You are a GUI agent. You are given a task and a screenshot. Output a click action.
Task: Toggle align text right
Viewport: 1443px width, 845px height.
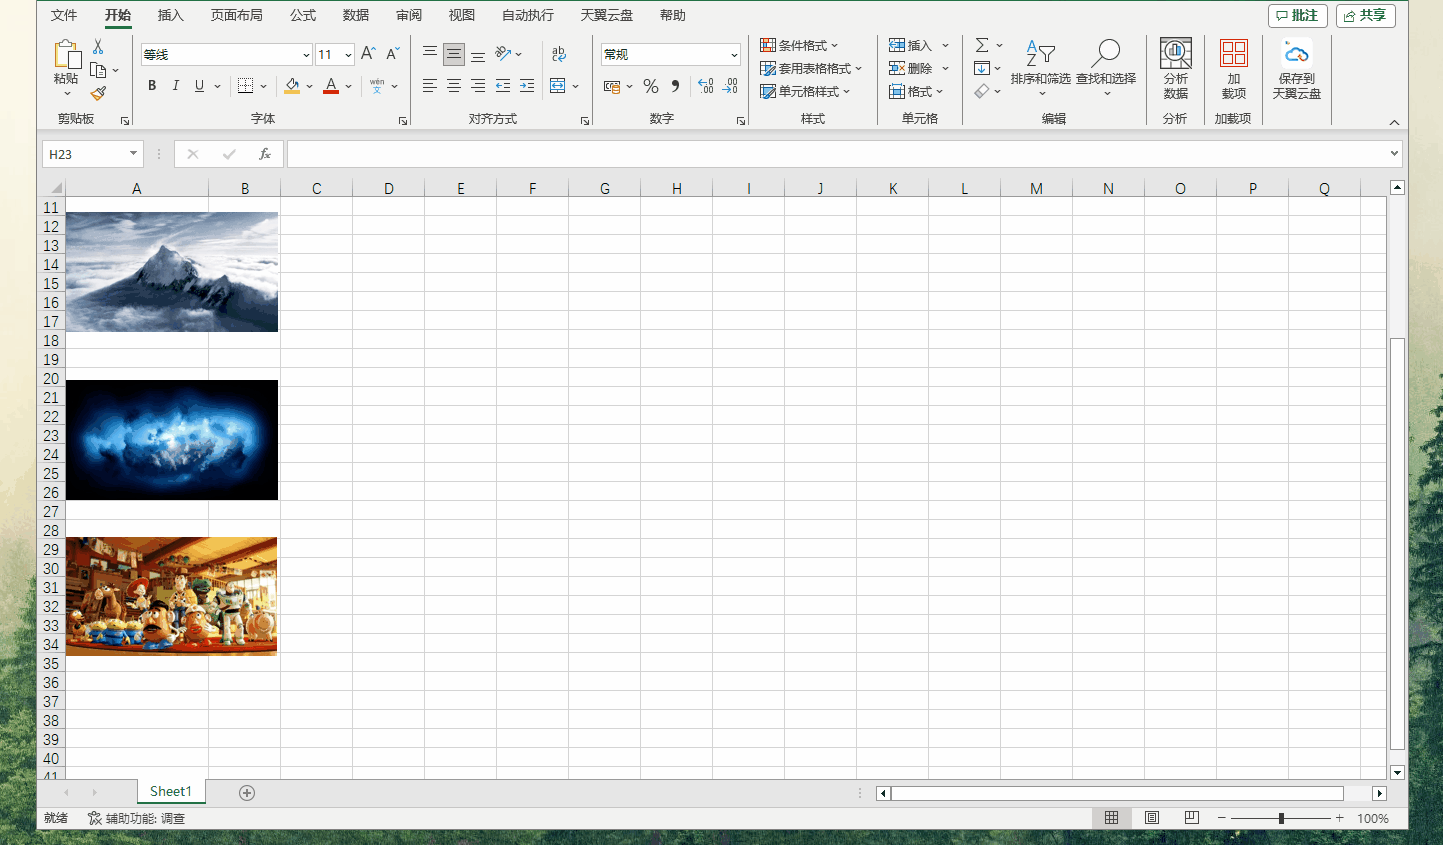point(478,86)
